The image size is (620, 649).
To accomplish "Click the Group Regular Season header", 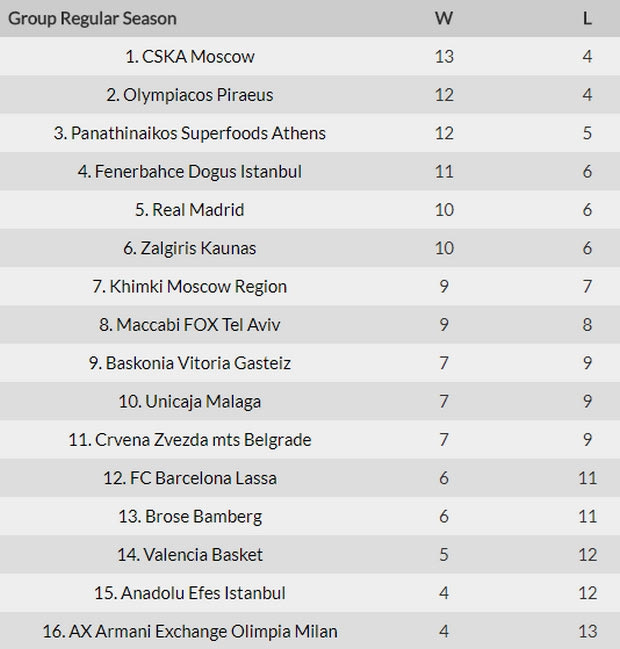I will 92,19.
